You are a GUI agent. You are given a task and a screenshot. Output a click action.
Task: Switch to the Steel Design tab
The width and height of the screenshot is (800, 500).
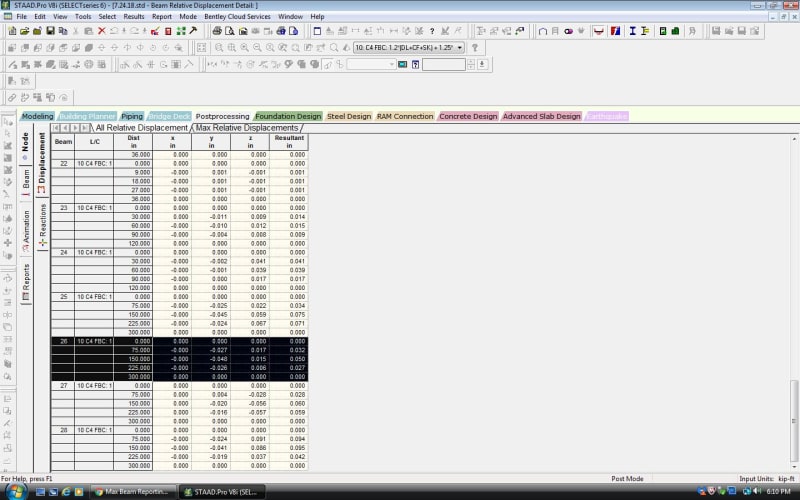[349, 116]
